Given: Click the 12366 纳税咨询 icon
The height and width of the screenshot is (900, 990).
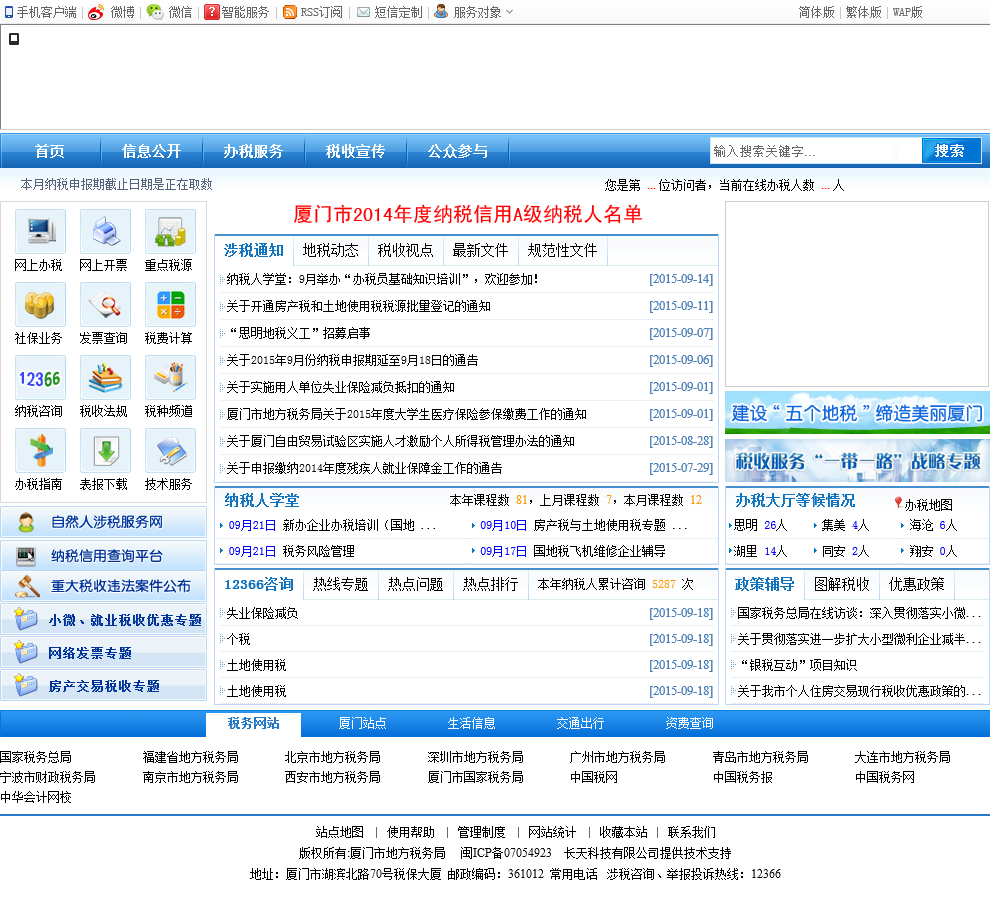Looking at the screenshot, I should click(40, 377).
